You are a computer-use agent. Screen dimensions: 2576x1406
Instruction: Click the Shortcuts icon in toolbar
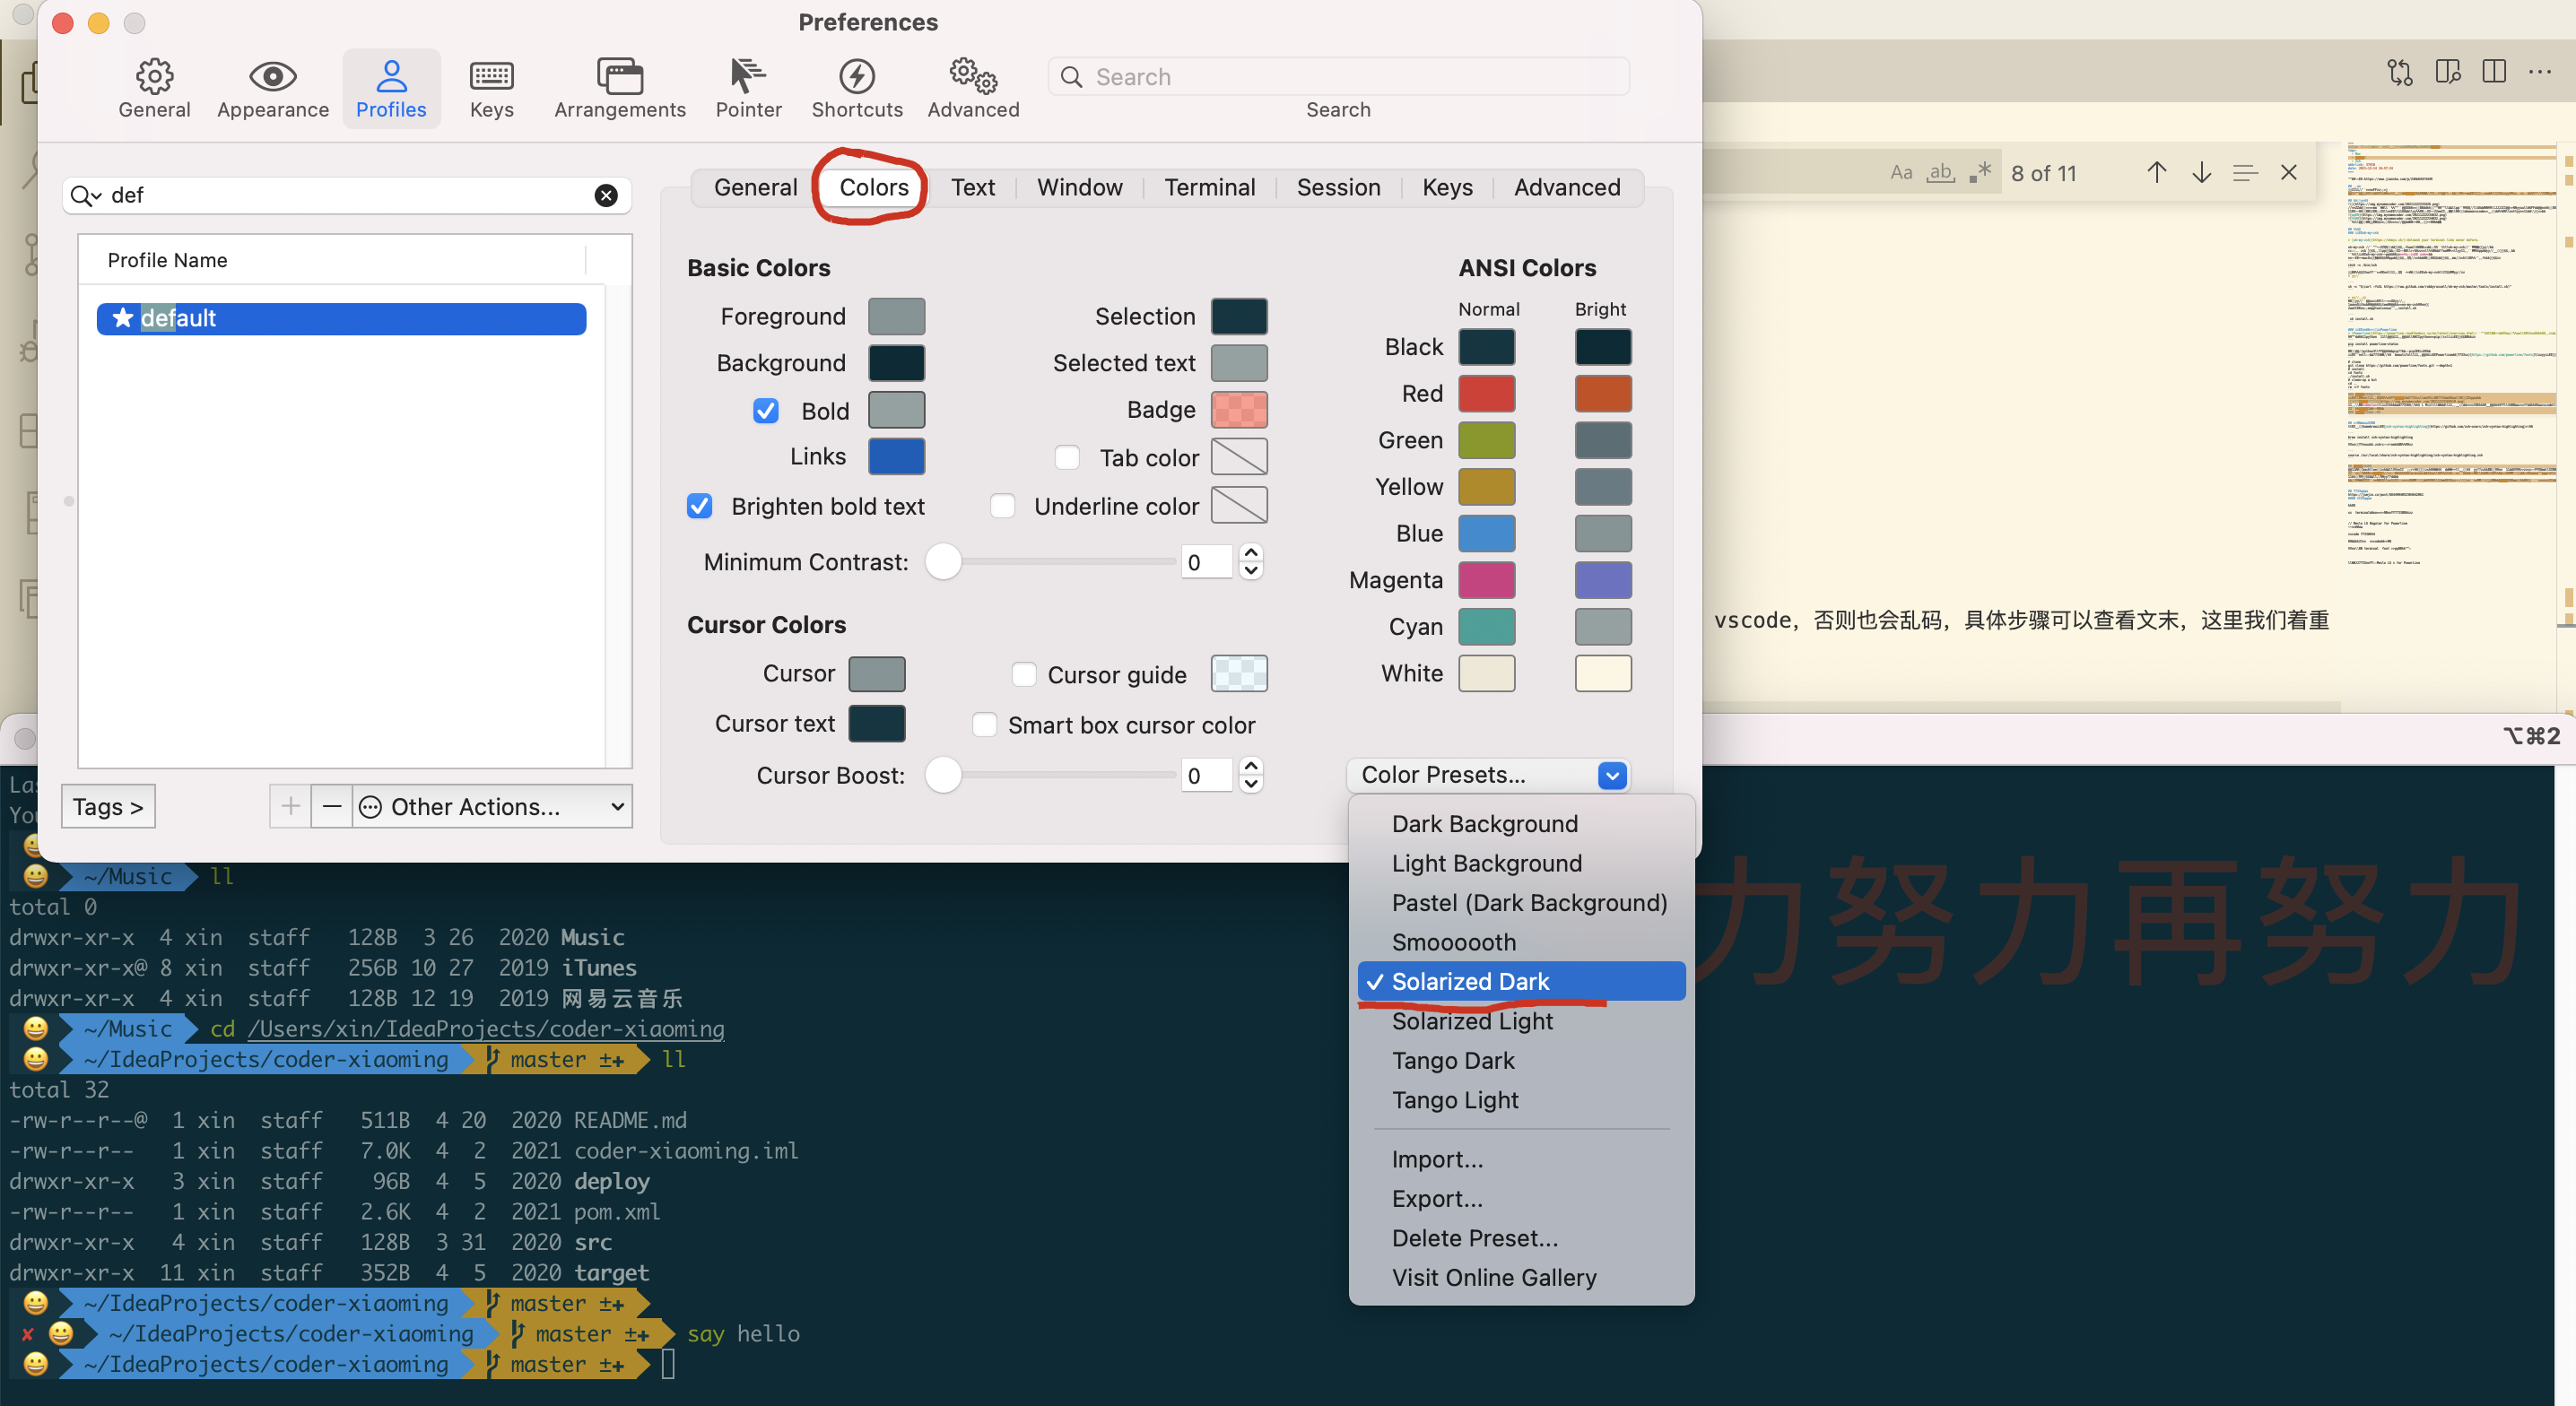coord(855,74)
